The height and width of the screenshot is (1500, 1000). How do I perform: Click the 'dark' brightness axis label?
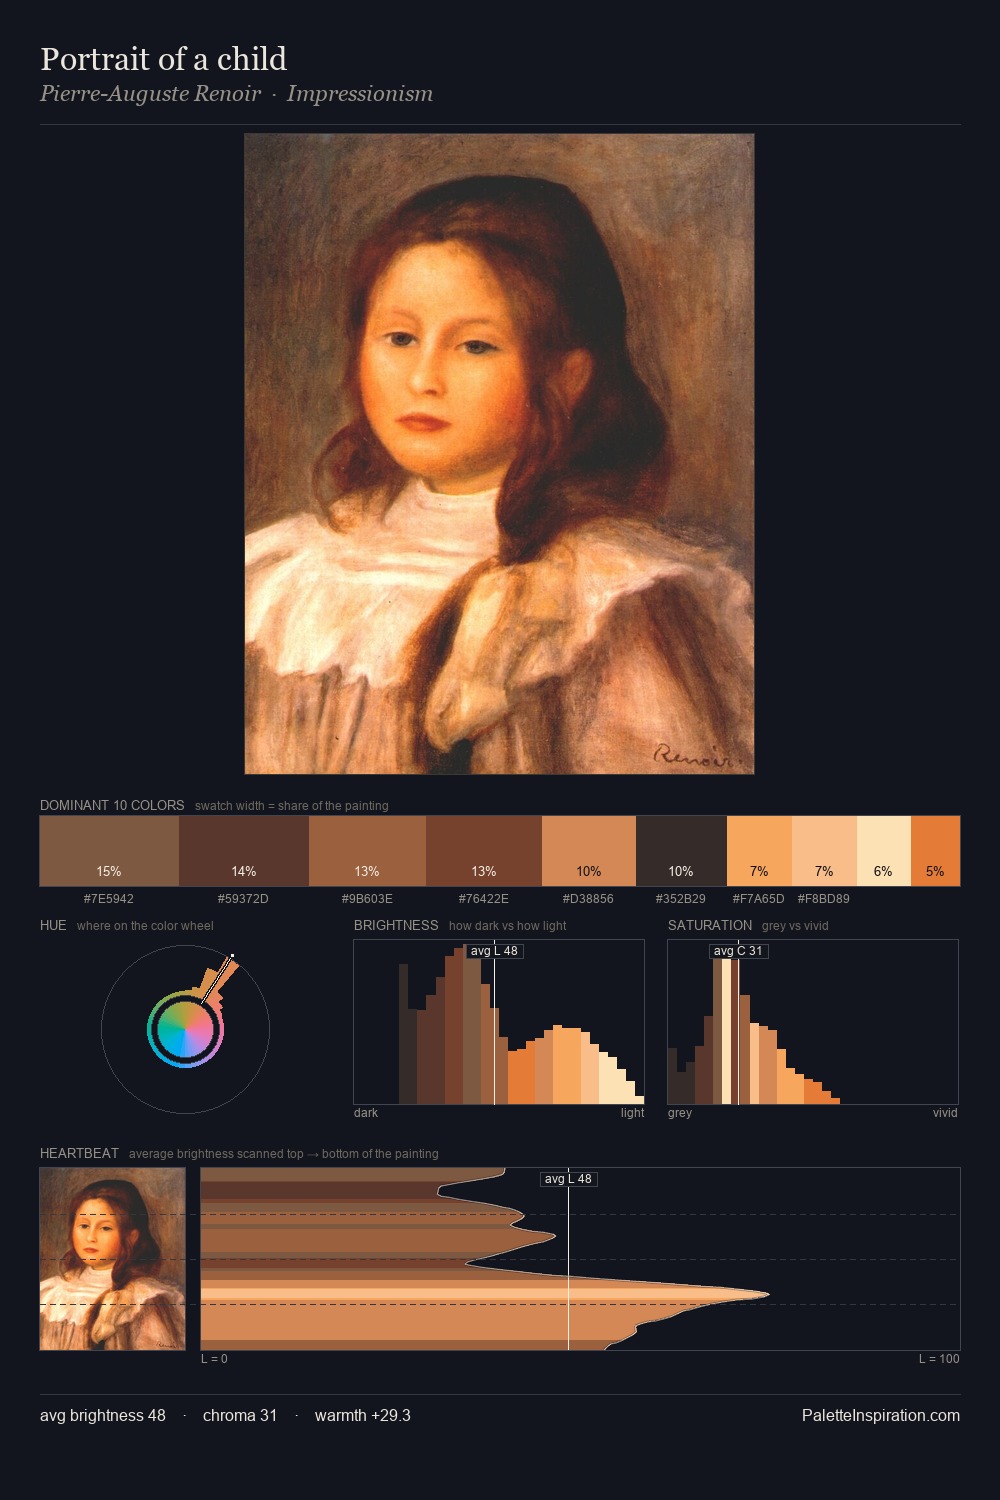tap(366, 1113)
